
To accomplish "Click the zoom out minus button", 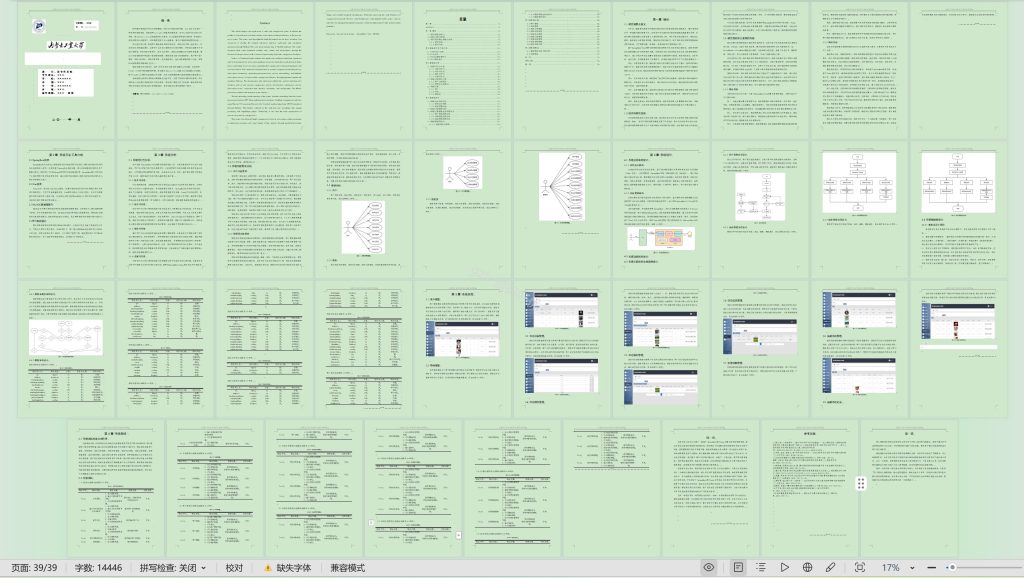I will coord(931,568).
